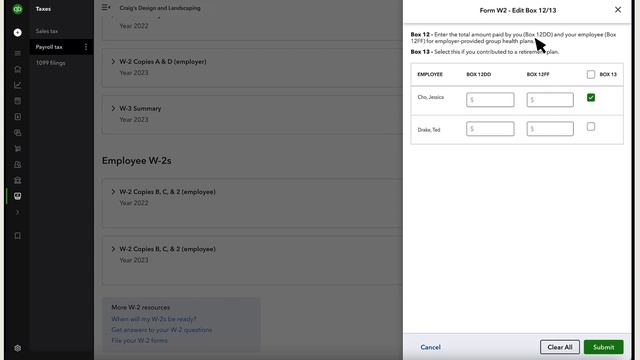640x360 pixels.
Task: Check Box 13 for Drake, Ted
Action: (591, 127)
